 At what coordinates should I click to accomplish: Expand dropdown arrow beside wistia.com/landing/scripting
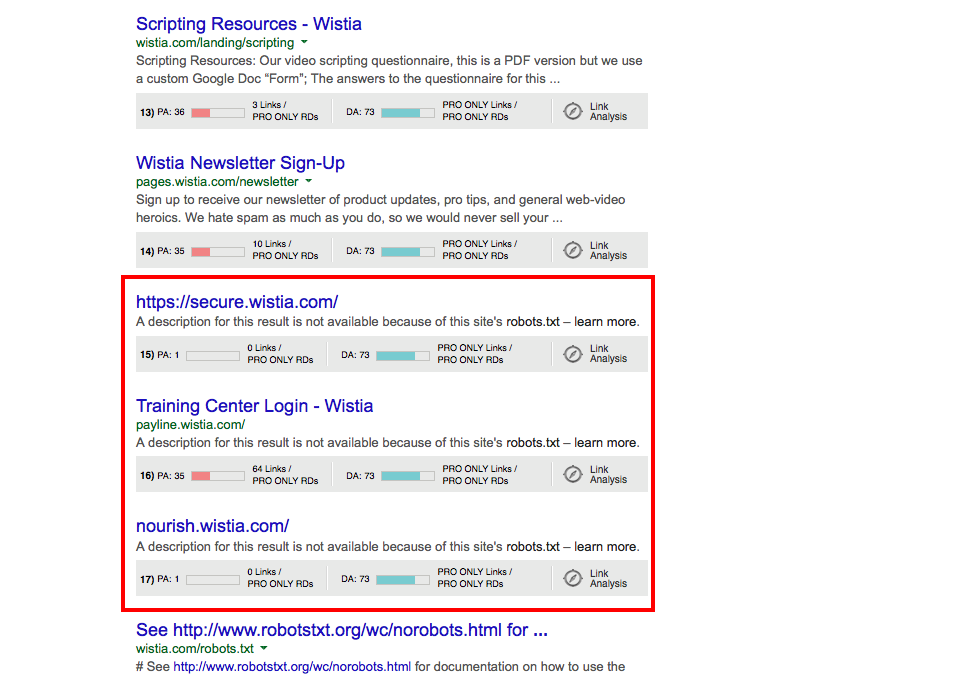[x=304, y=42]
